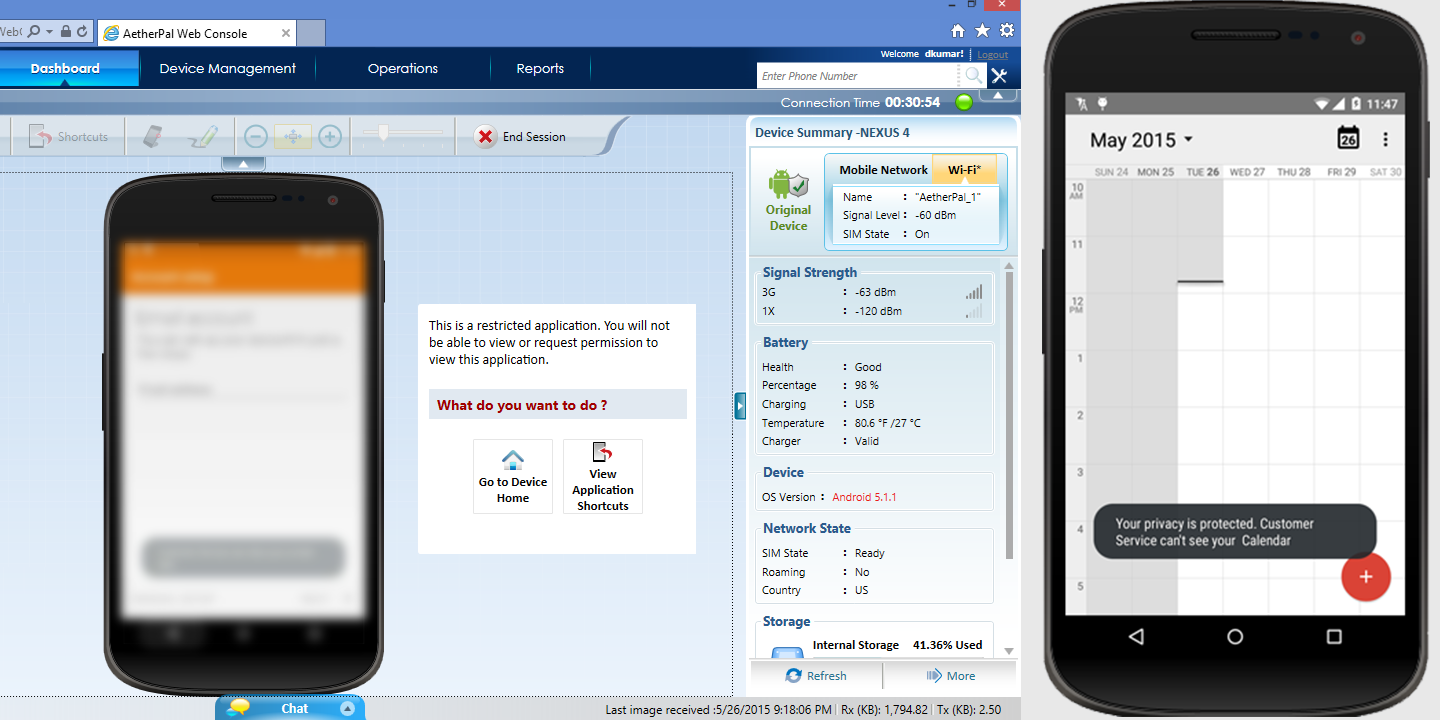Click the browser refresh icon

click(x=82, y=32)
